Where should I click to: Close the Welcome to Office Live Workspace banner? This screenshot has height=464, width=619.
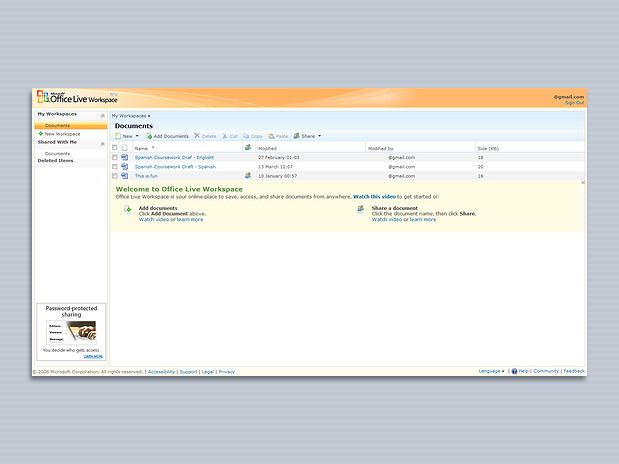click(583, 183)
